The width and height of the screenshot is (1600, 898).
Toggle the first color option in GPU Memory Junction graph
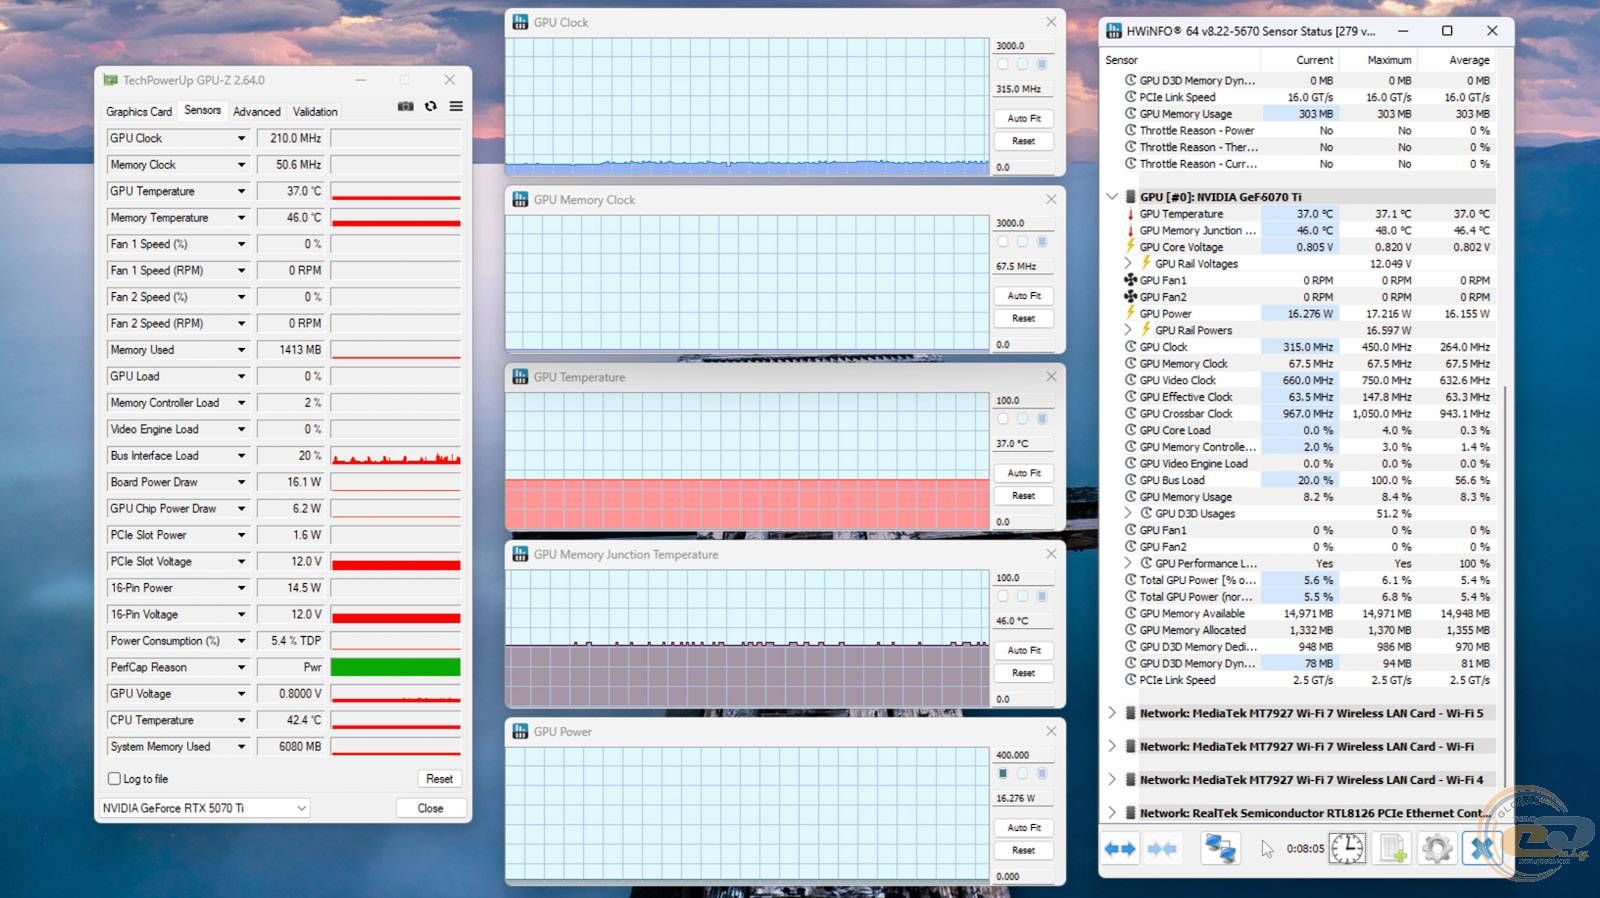1003,596
